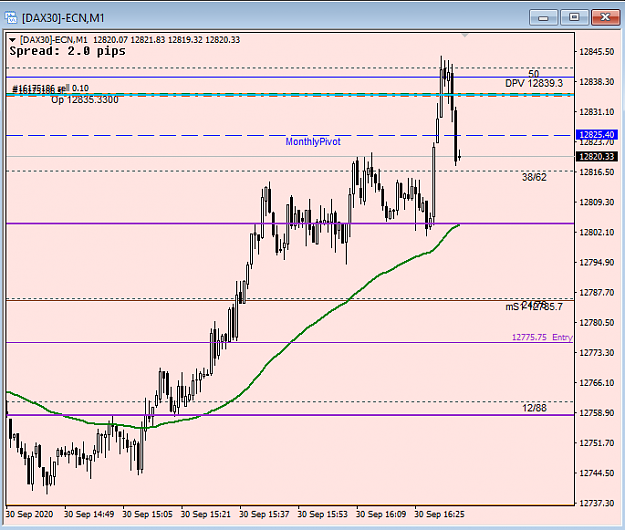The height and width of the screenshot is (530, 625).
Task: Select the sell order #16175186 label
Action: tap(51, 88)
